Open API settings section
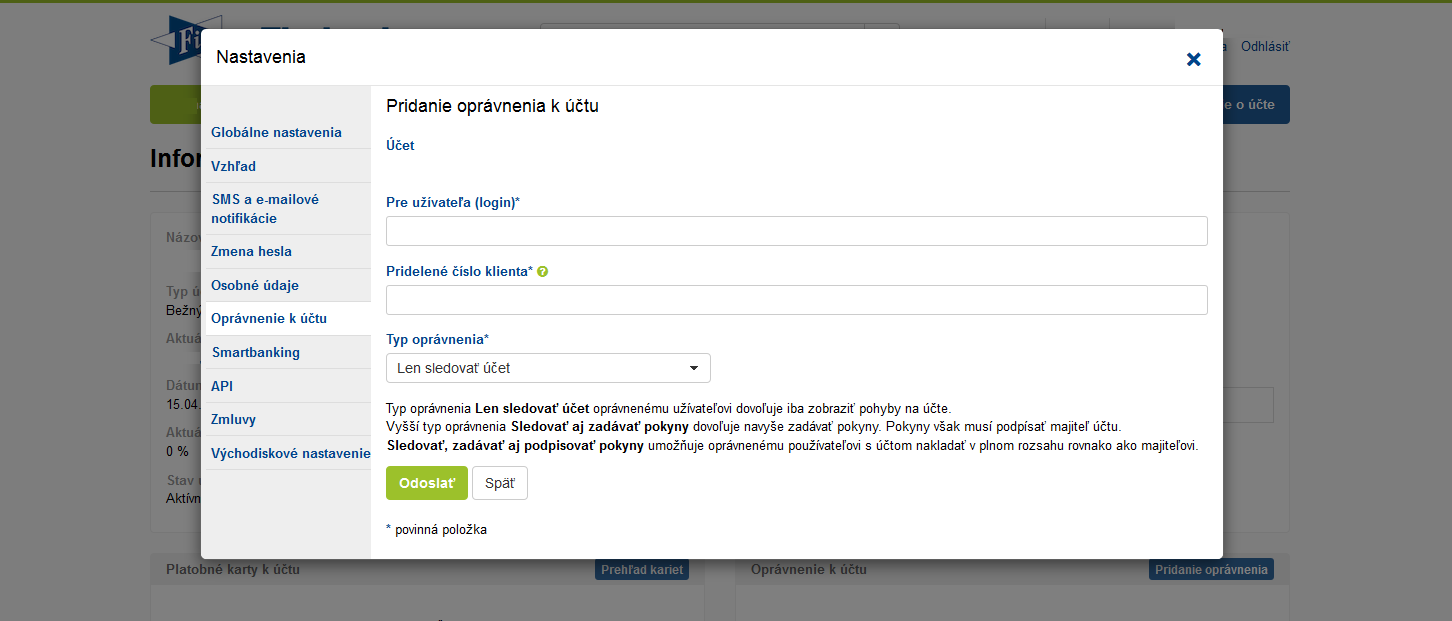Image resolution: width=1452 pixels, height=621 pixels. (x=222, y=386)
